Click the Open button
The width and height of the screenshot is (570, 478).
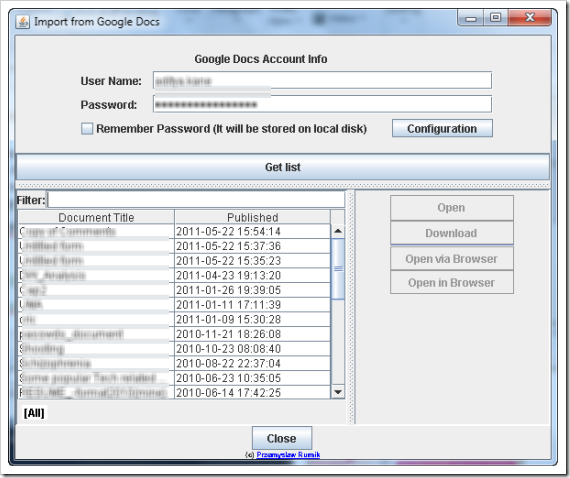[451, 208]
